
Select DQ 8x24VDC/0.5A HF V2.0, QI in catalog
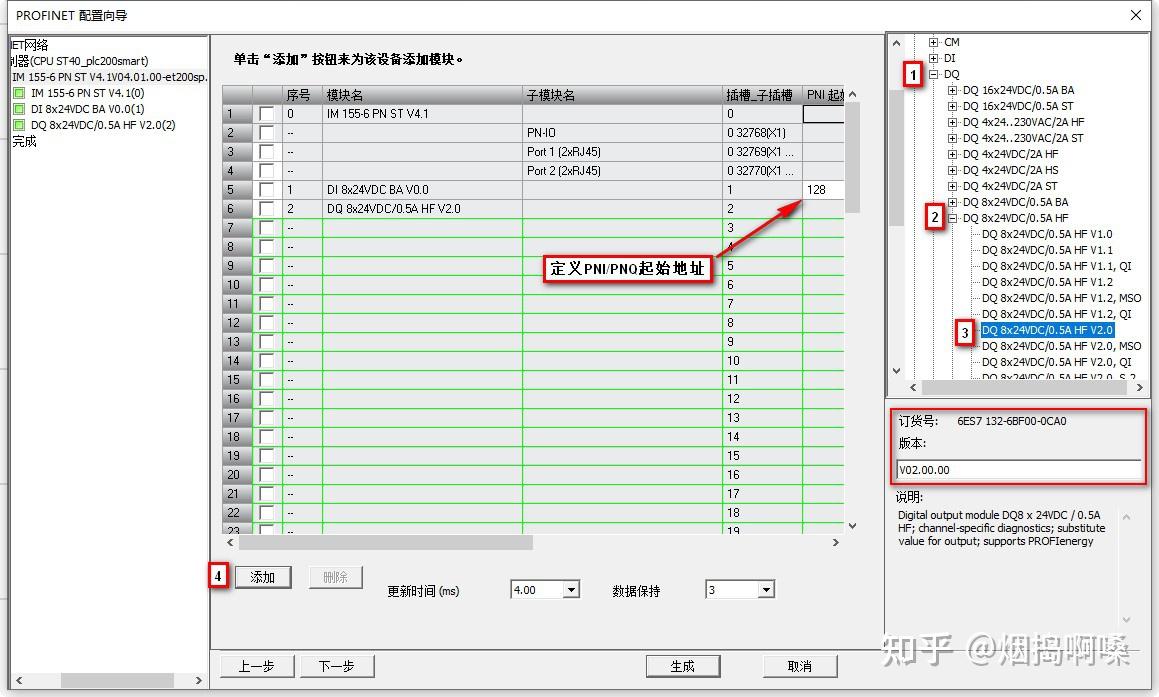click(1056, 362)
